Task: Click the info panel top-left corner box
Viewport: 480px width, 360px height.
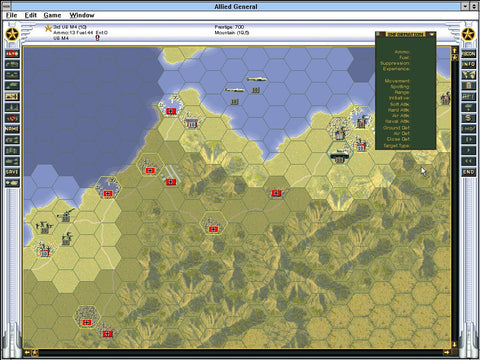Action: (x=379, y=34)
